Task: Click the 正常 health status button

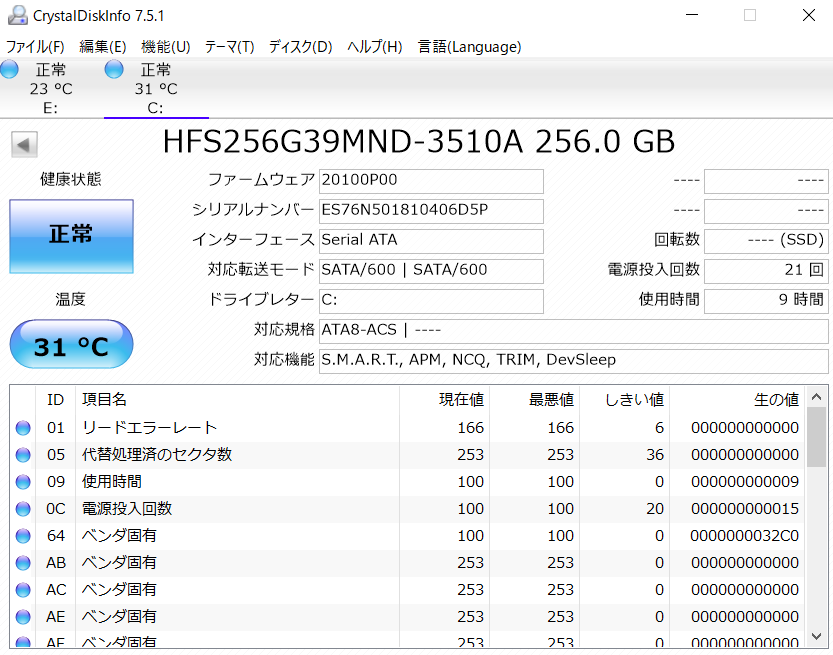Action: pyautogui.click(x=71, y=234)
